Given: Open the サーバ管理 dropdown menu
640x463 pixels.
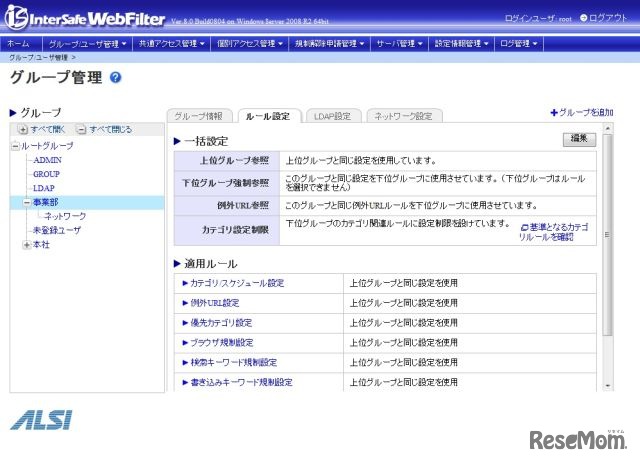Looking at the screenshot, I should [398, 44].
